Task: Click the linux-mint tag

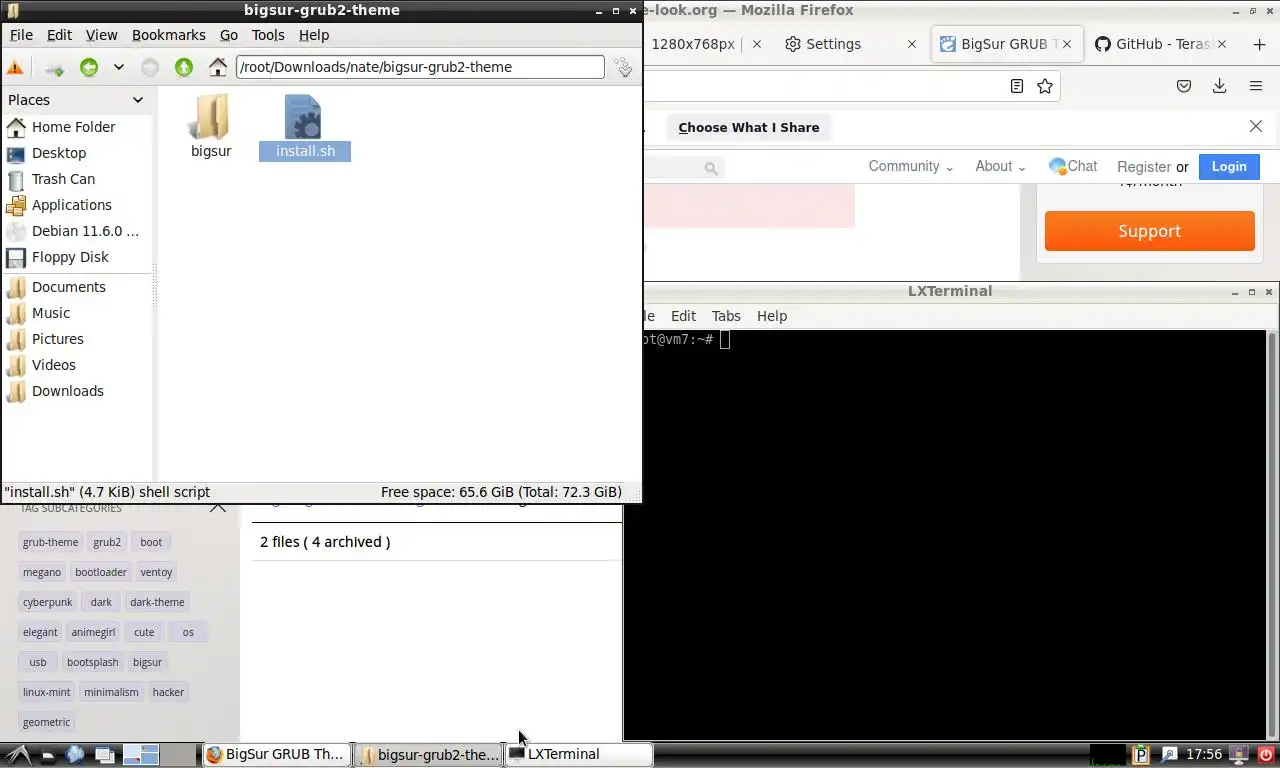Action: pyautogui.click(x=47, y=692)
